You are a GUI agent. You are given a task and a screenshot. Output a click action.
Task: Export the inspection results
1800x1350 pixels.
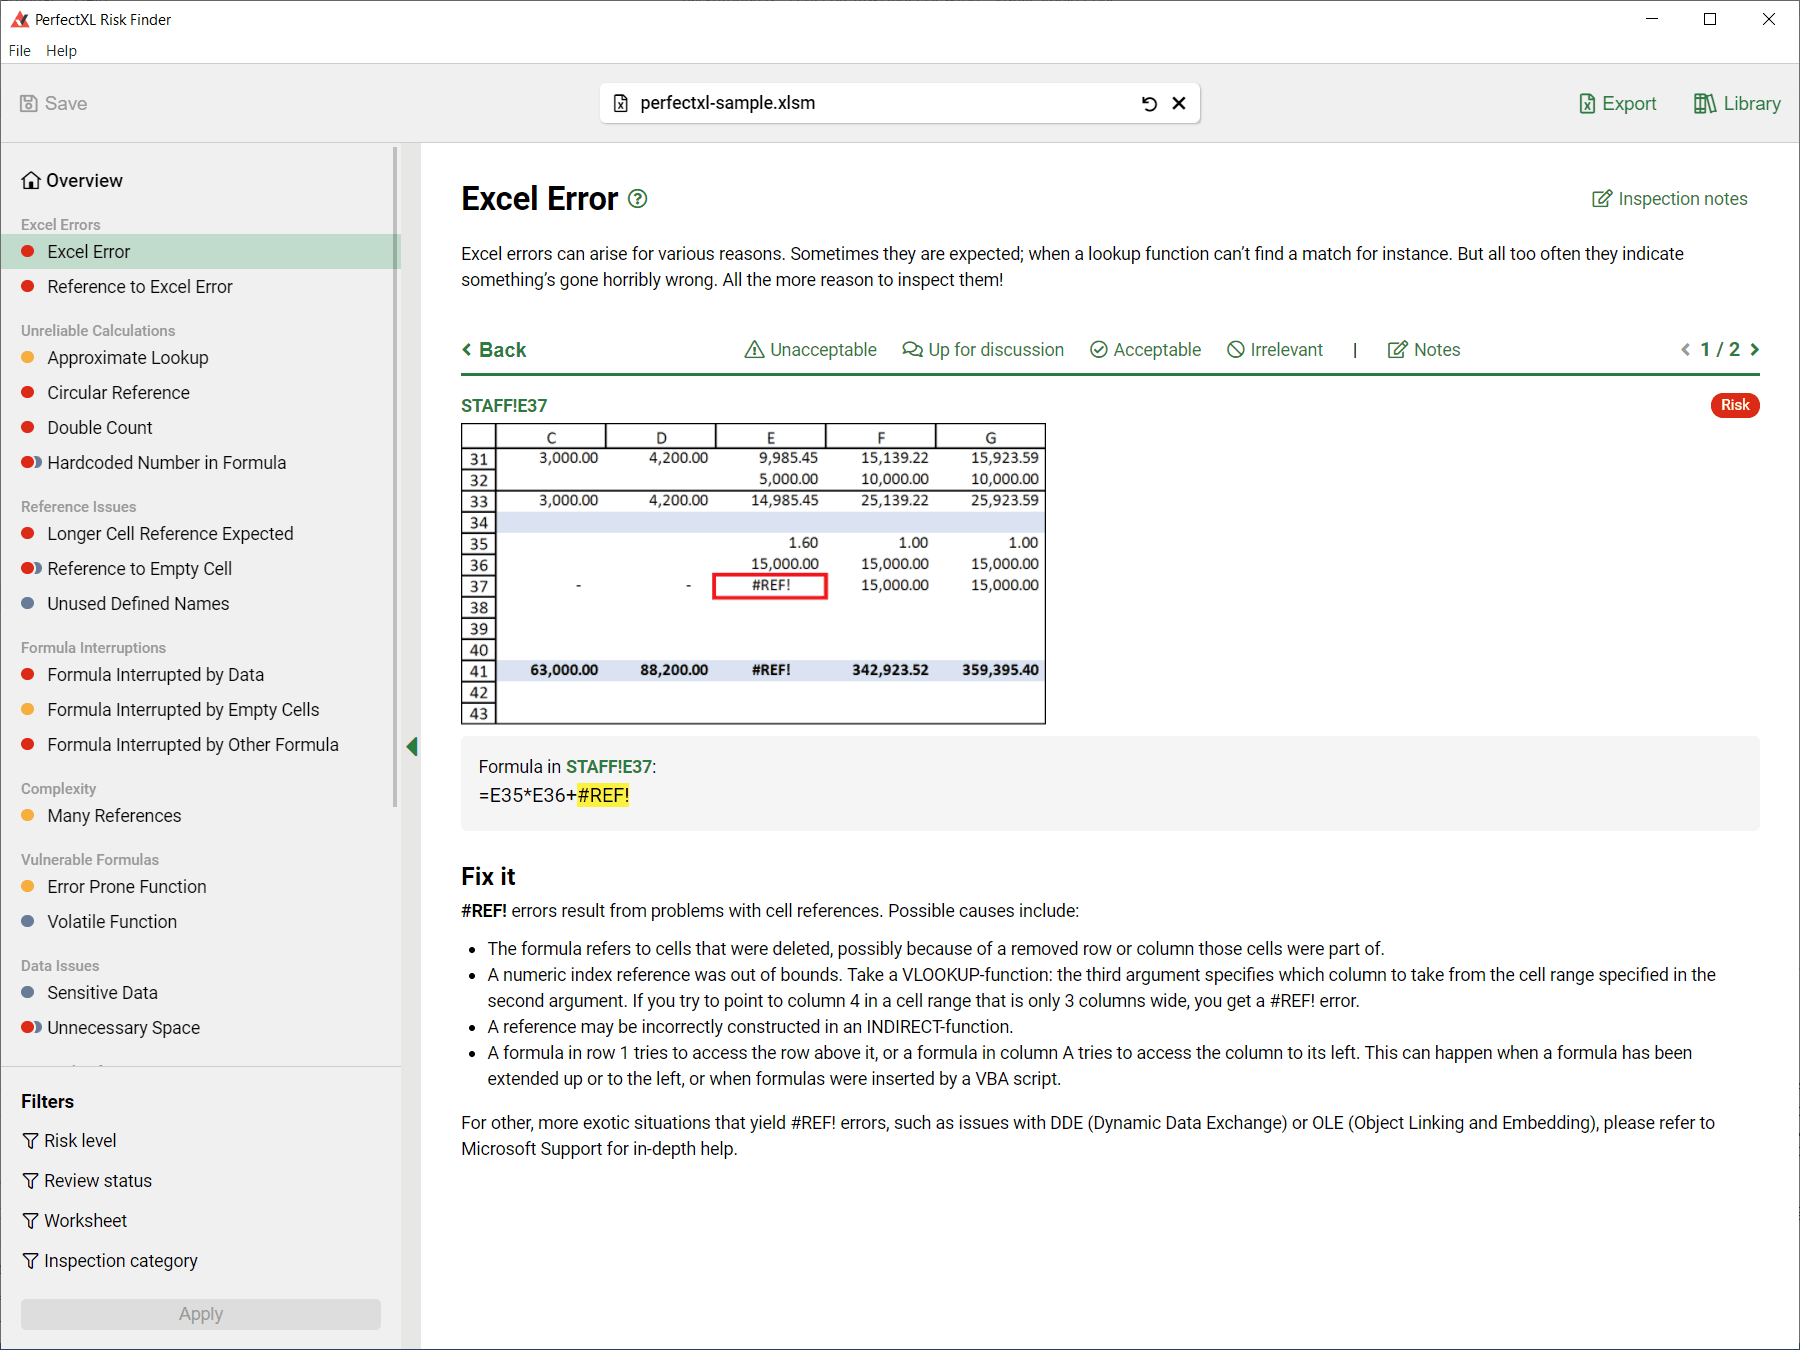click(1617, 104)
